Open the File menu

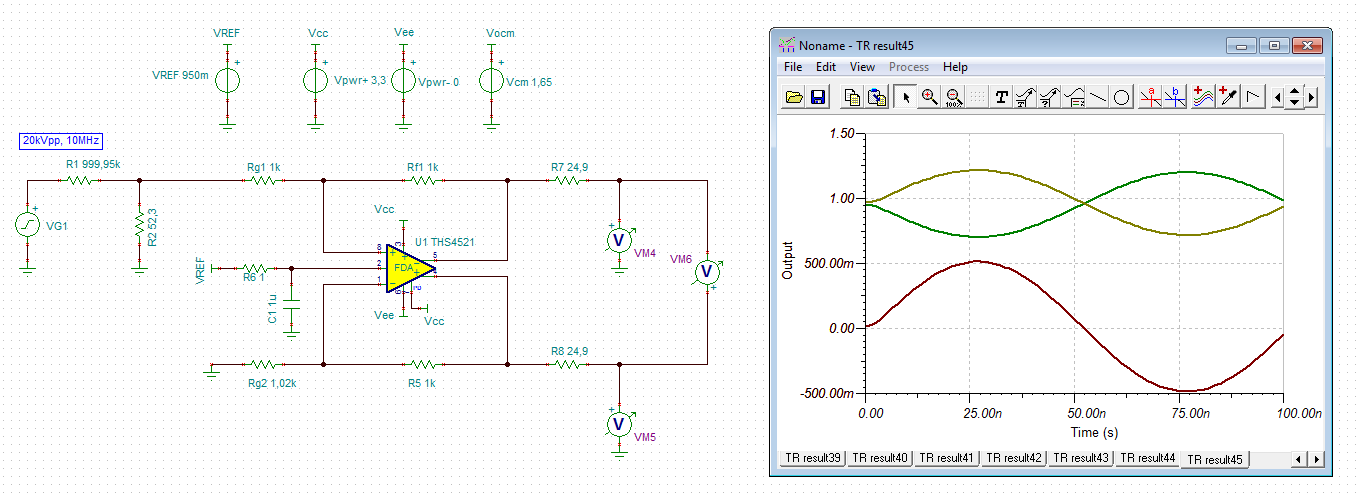click(x=793, y=67)
